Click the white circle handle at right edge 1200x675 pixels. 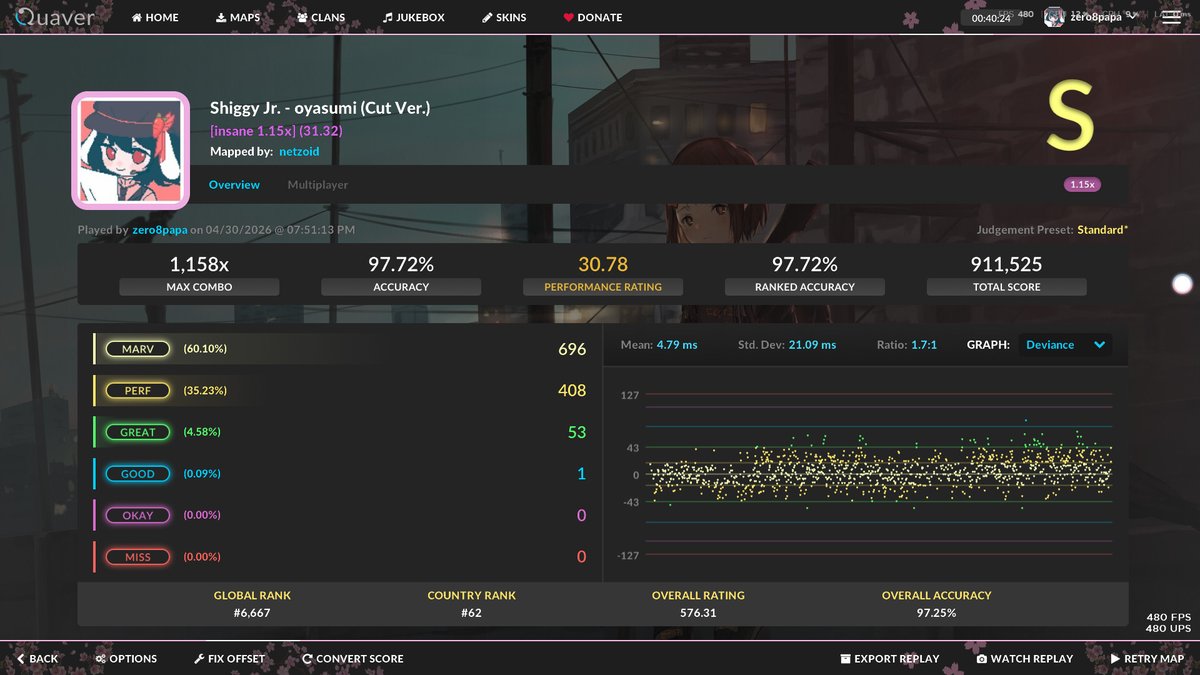[1182, 284]
